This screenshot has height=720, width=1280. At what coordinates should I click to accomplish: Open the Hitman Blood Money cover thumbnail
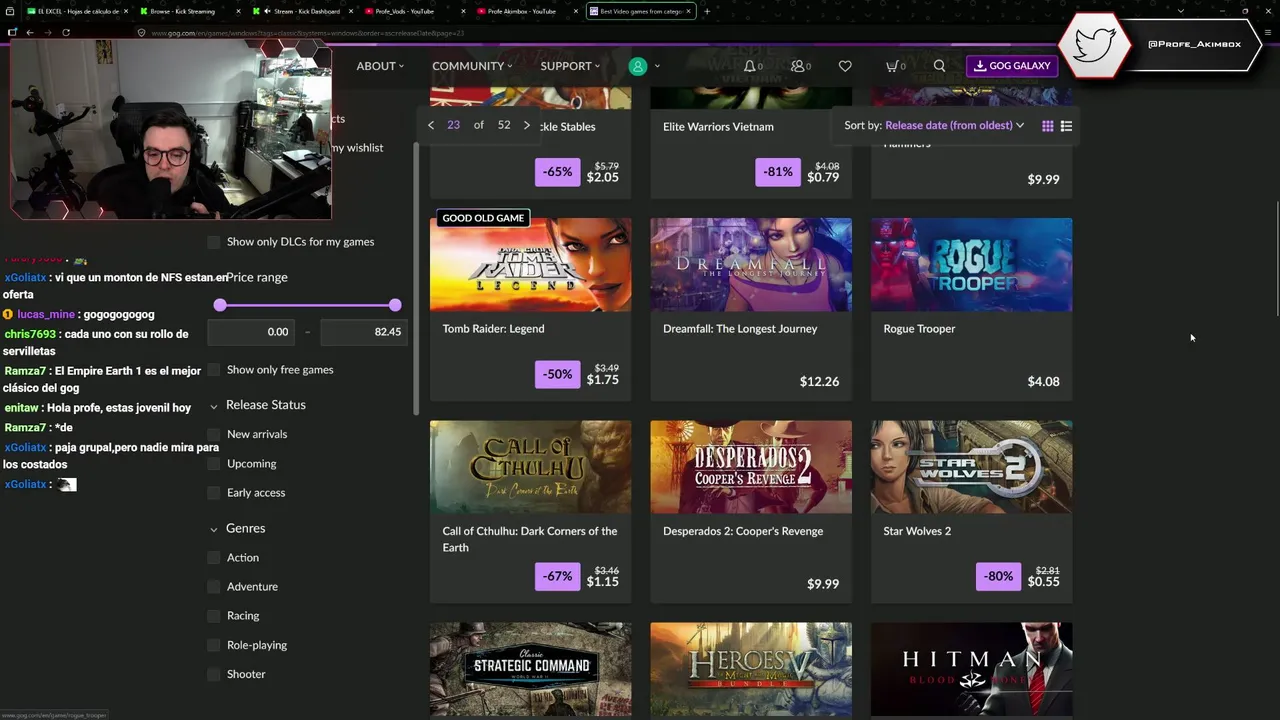(971, 669)
